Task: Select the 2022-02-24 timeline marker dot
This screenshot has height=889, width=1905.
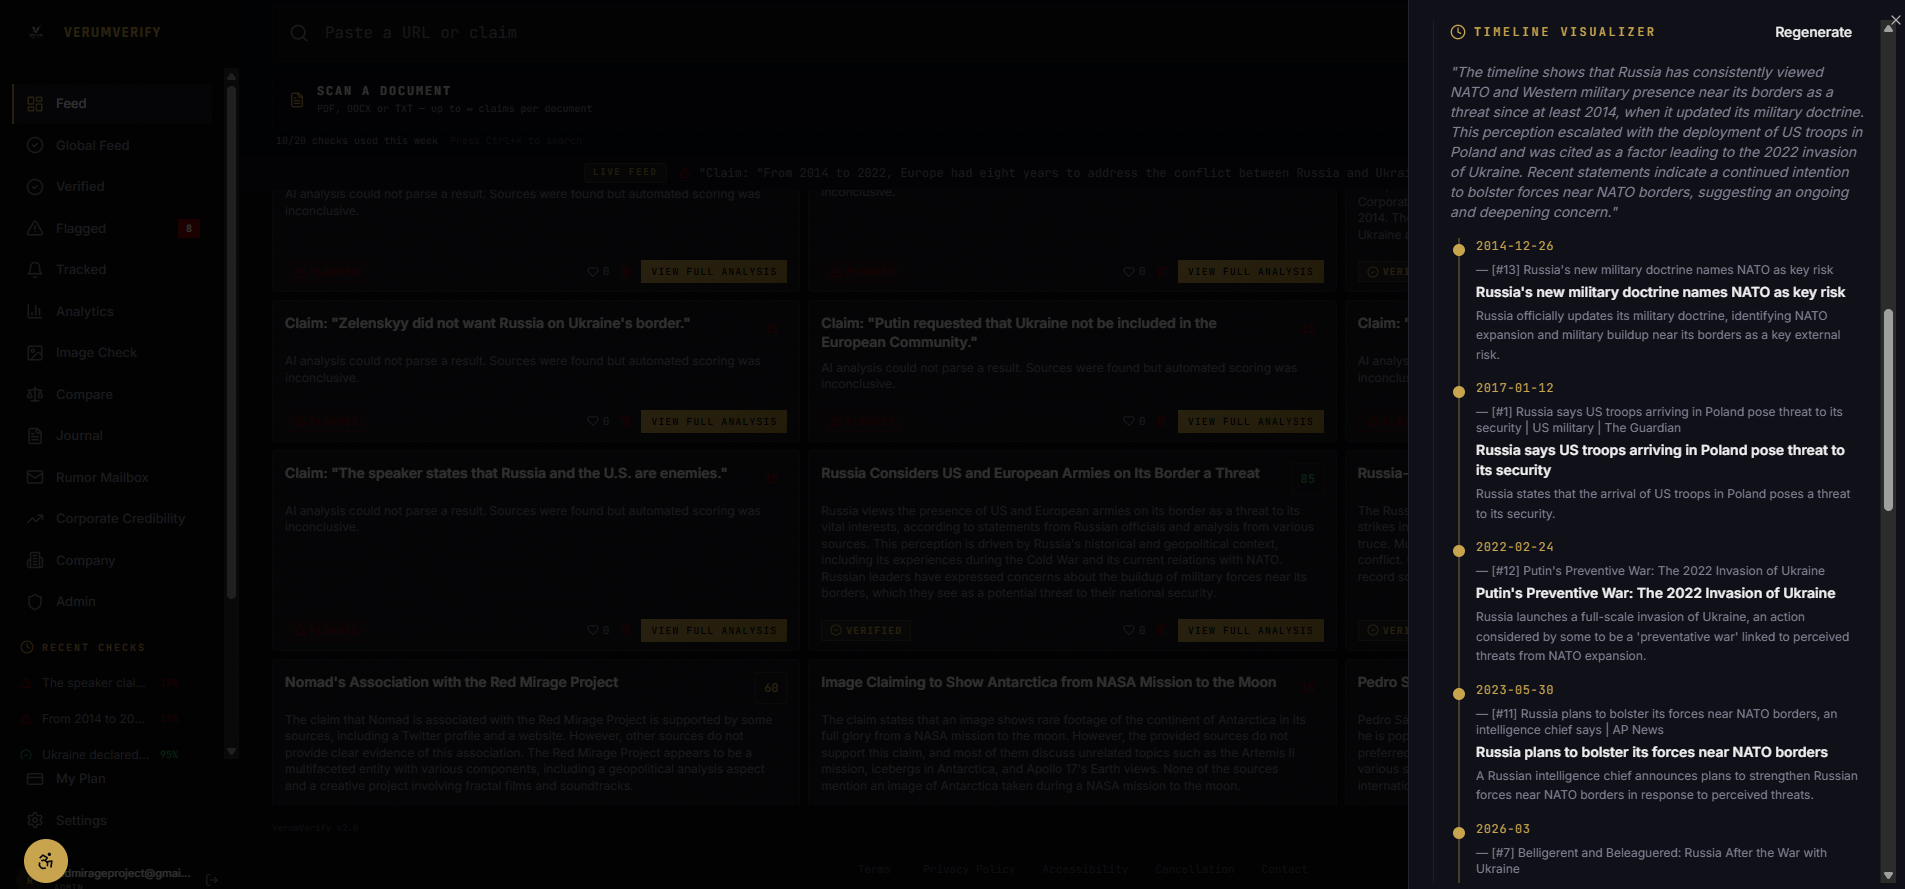Action: (x=1459, y=551)
